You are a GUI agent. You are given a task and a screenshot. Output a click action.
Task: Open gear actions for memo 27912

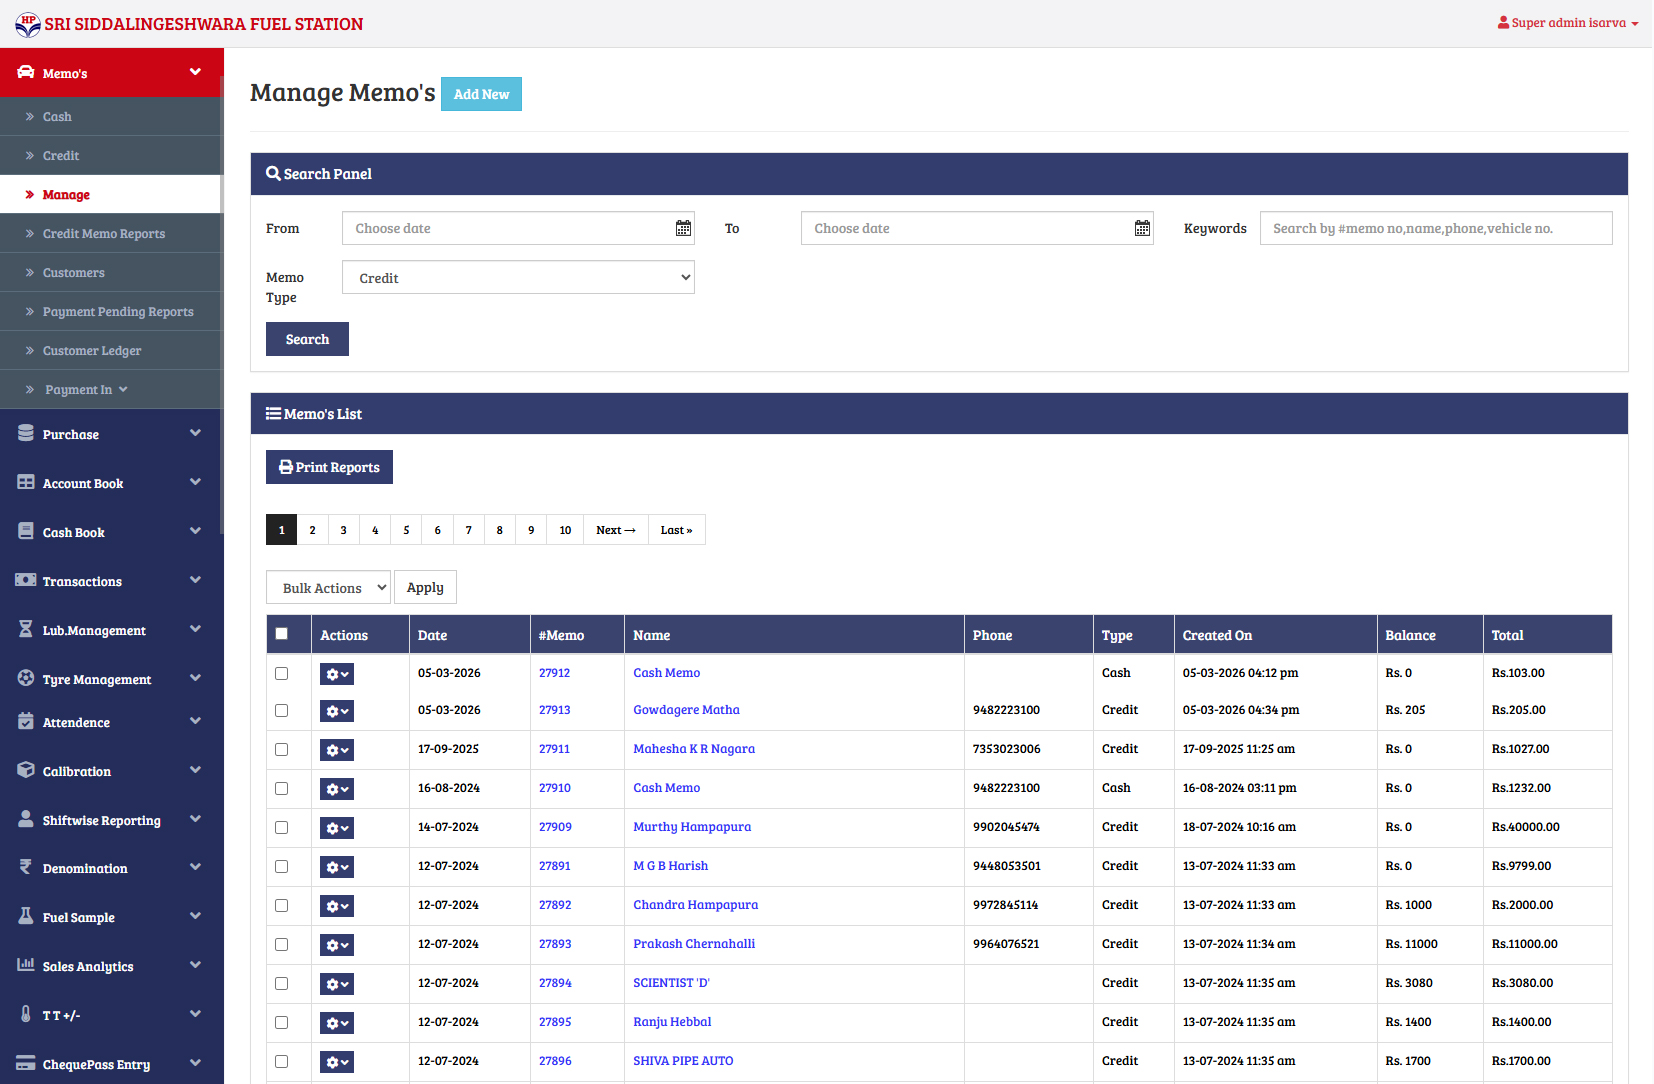tap(336, 674)
